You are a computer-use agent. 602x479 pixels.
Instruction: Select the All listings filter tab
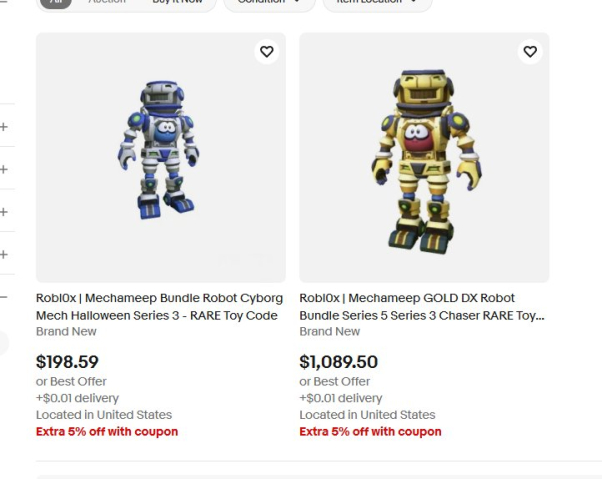[x=56, y=2]
